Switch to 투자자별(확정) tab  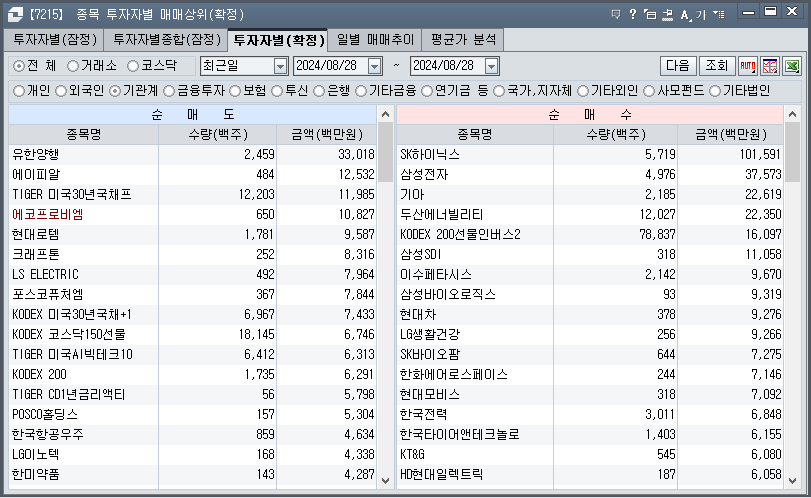pos(278,40)
